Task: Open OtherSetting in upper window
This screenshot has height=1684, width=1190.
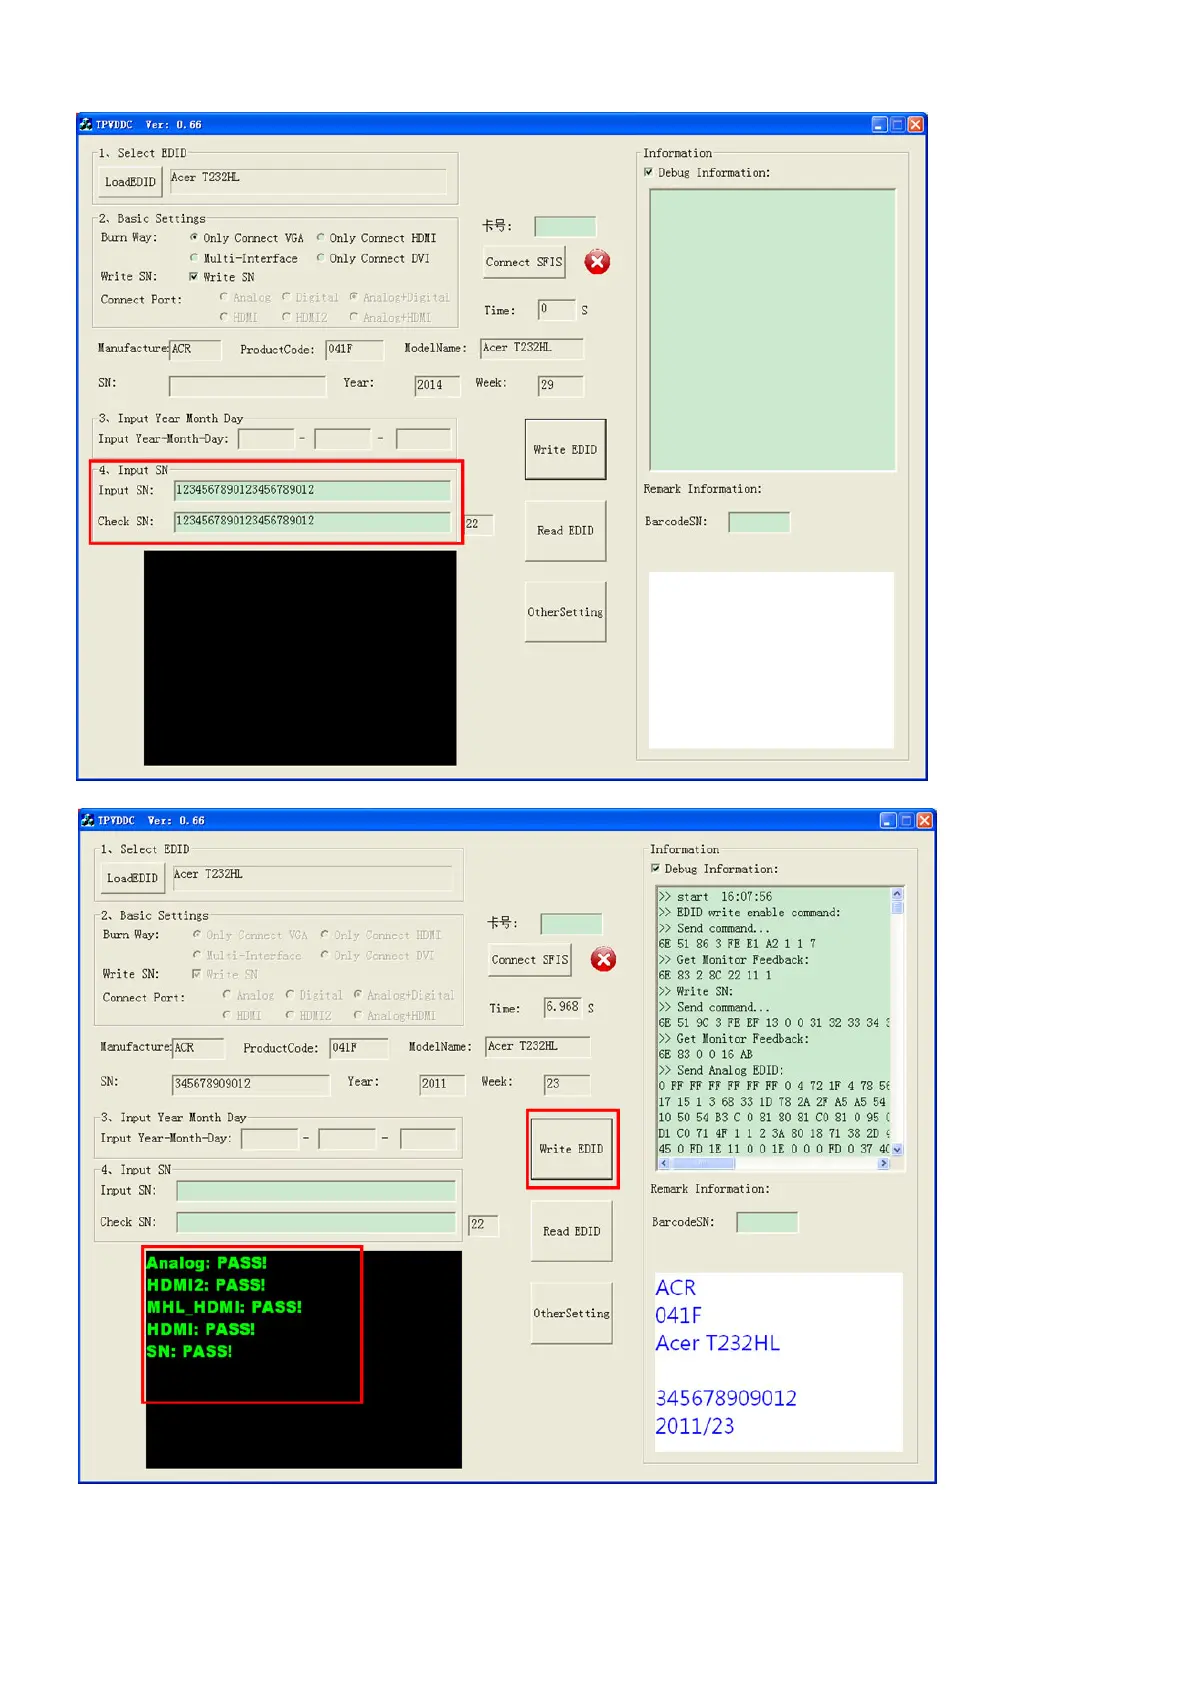Action: point(565,612)
